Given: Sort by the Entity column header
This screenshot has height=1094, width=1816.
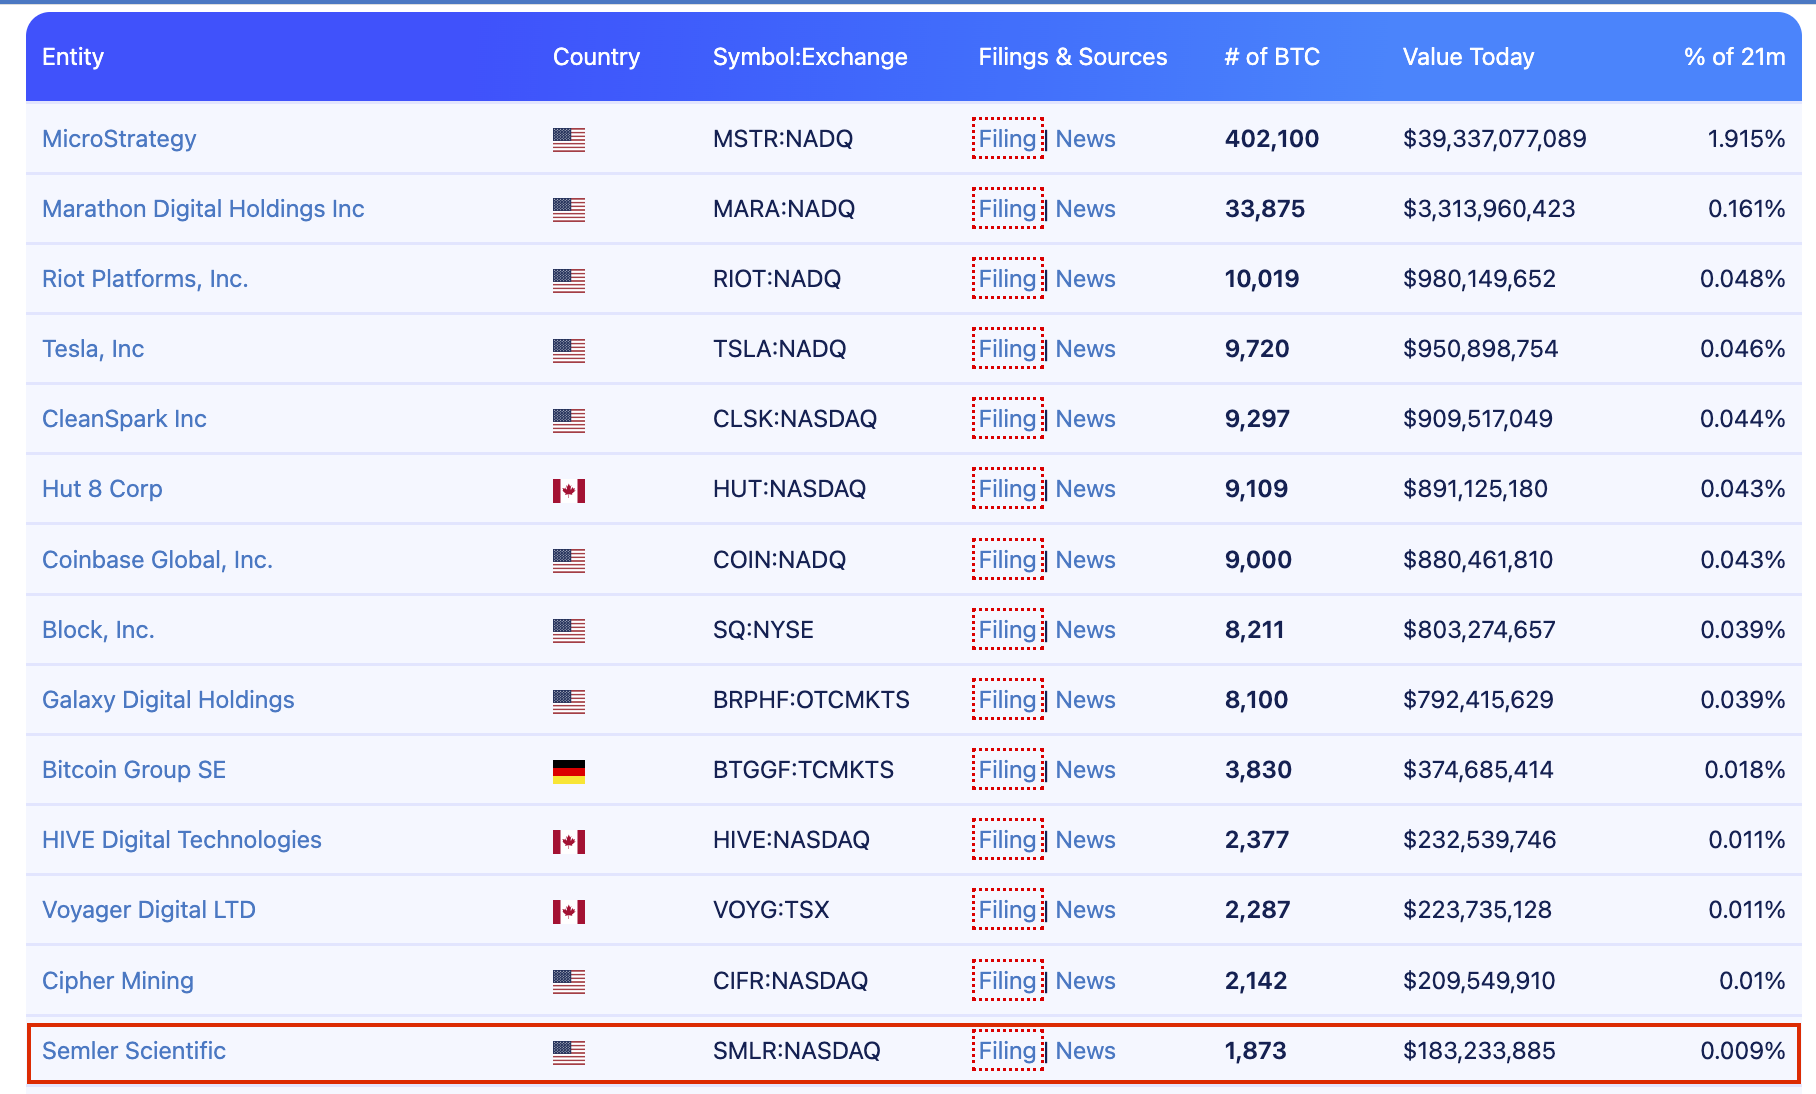Looking at the screenshot, I should [73, 57].
